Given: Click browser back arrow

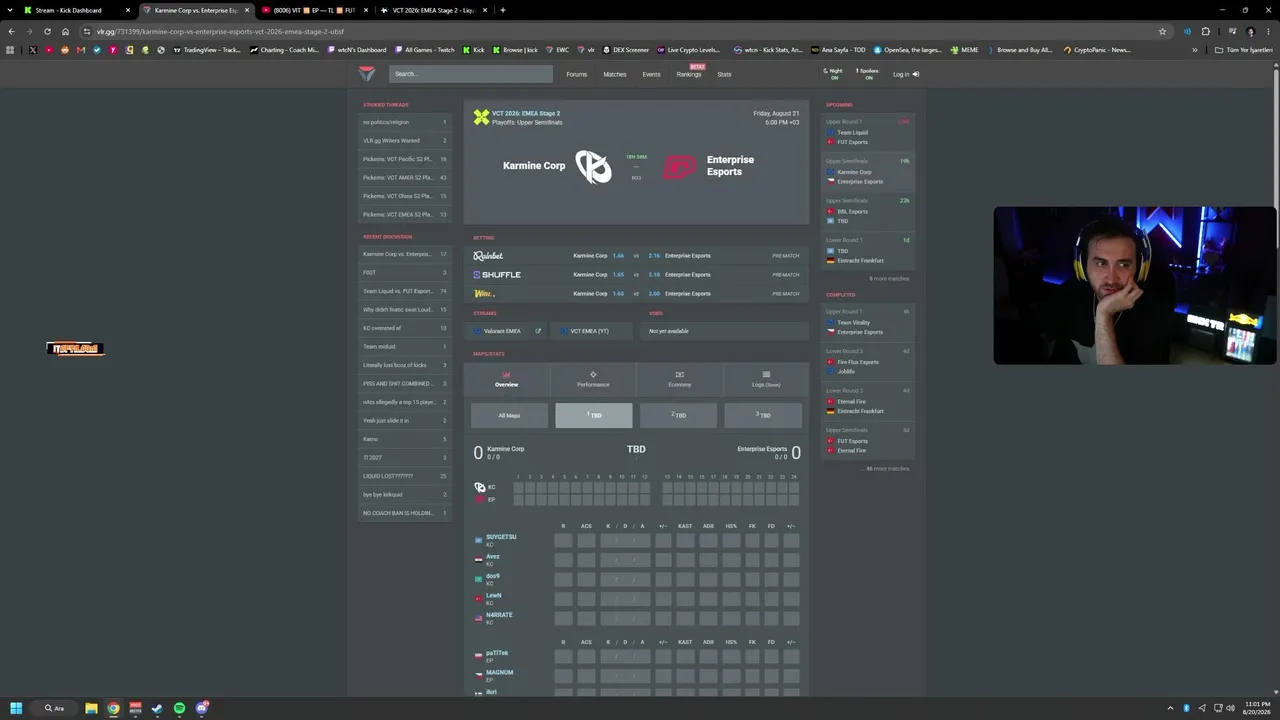Looking at the screenshot, I should (x=11, y=31).
